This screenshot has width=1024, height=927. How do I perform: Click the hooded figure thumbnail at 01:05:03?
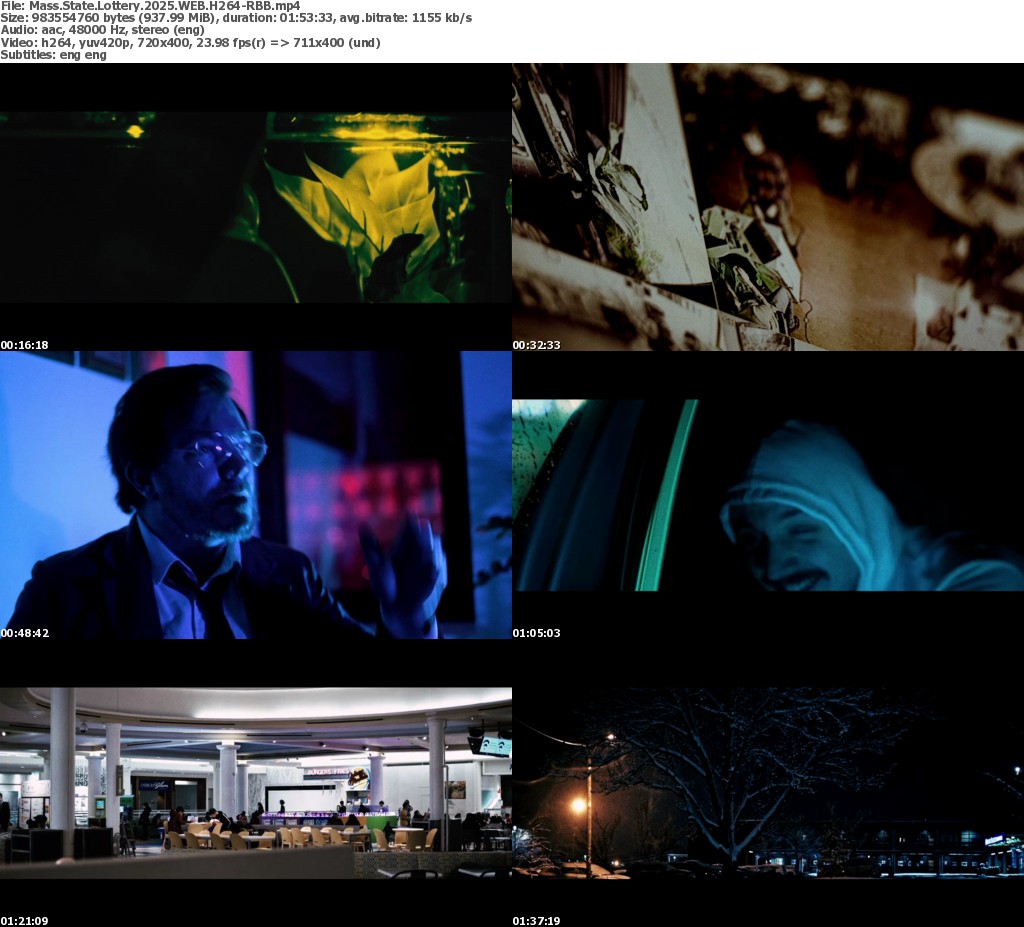[767, 495]
